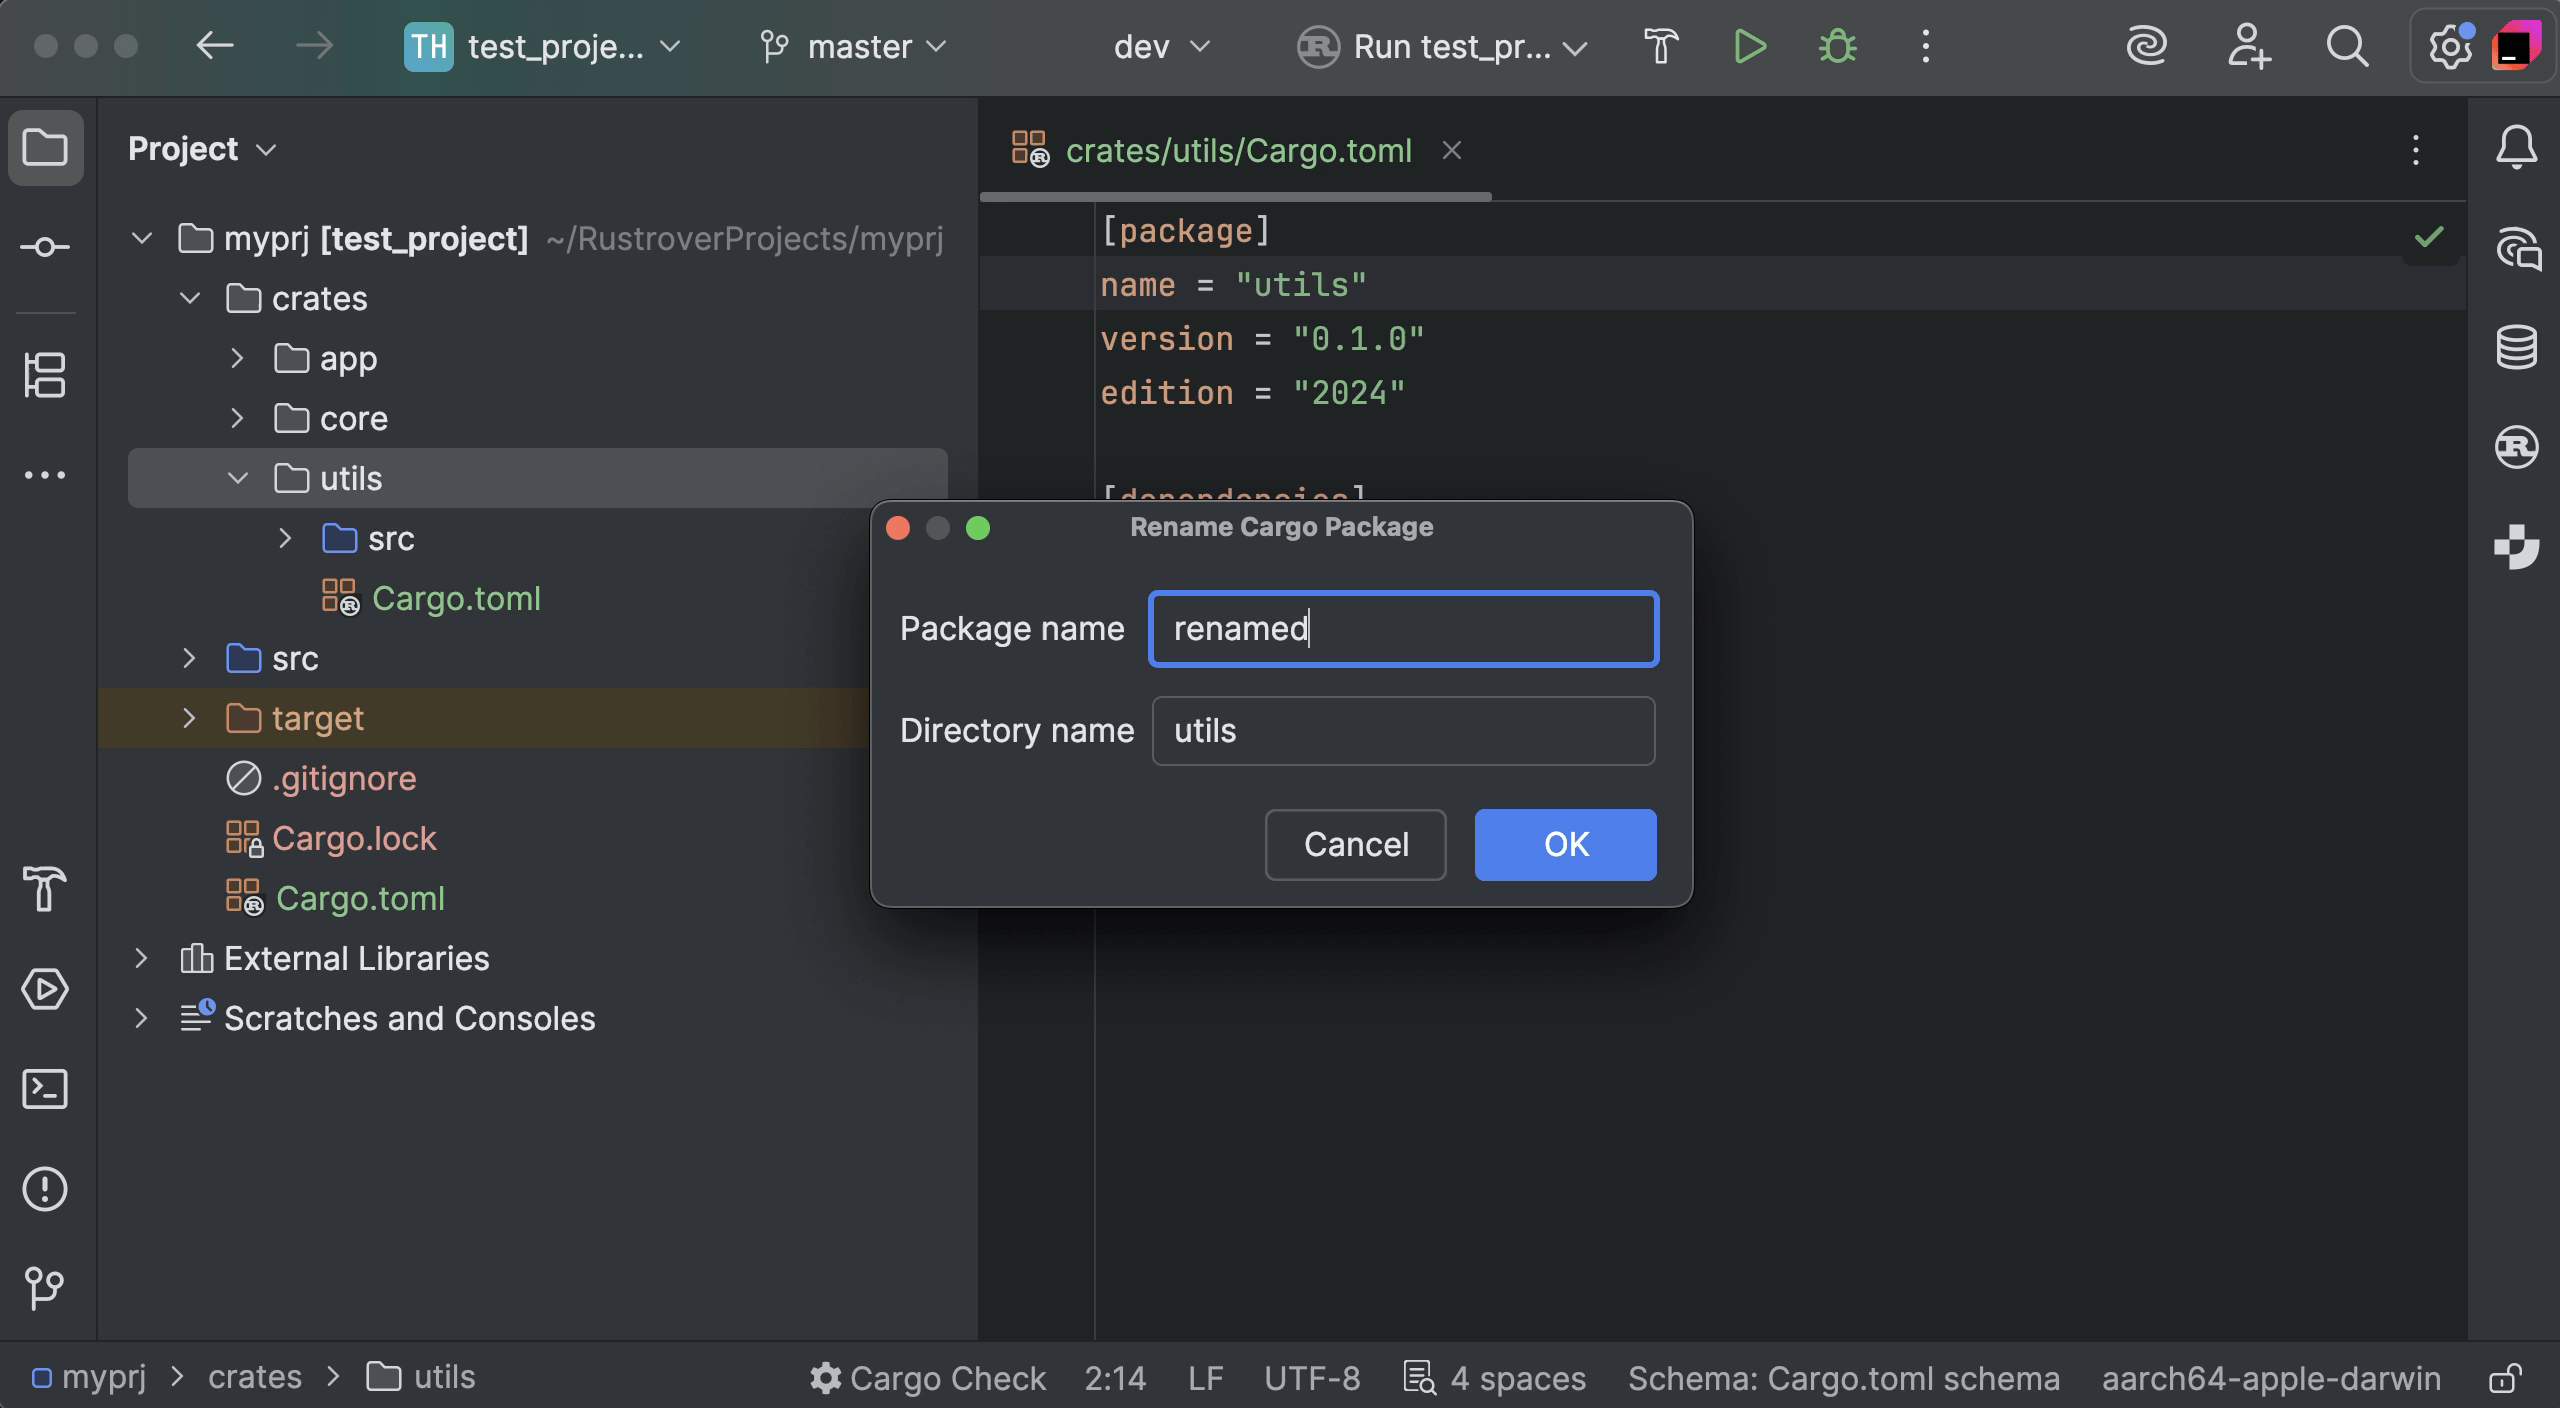The width and height of the screenshot is (2560, 1408).
Task: Open the Problems tool window icon
Action: tap(45, 1189)
